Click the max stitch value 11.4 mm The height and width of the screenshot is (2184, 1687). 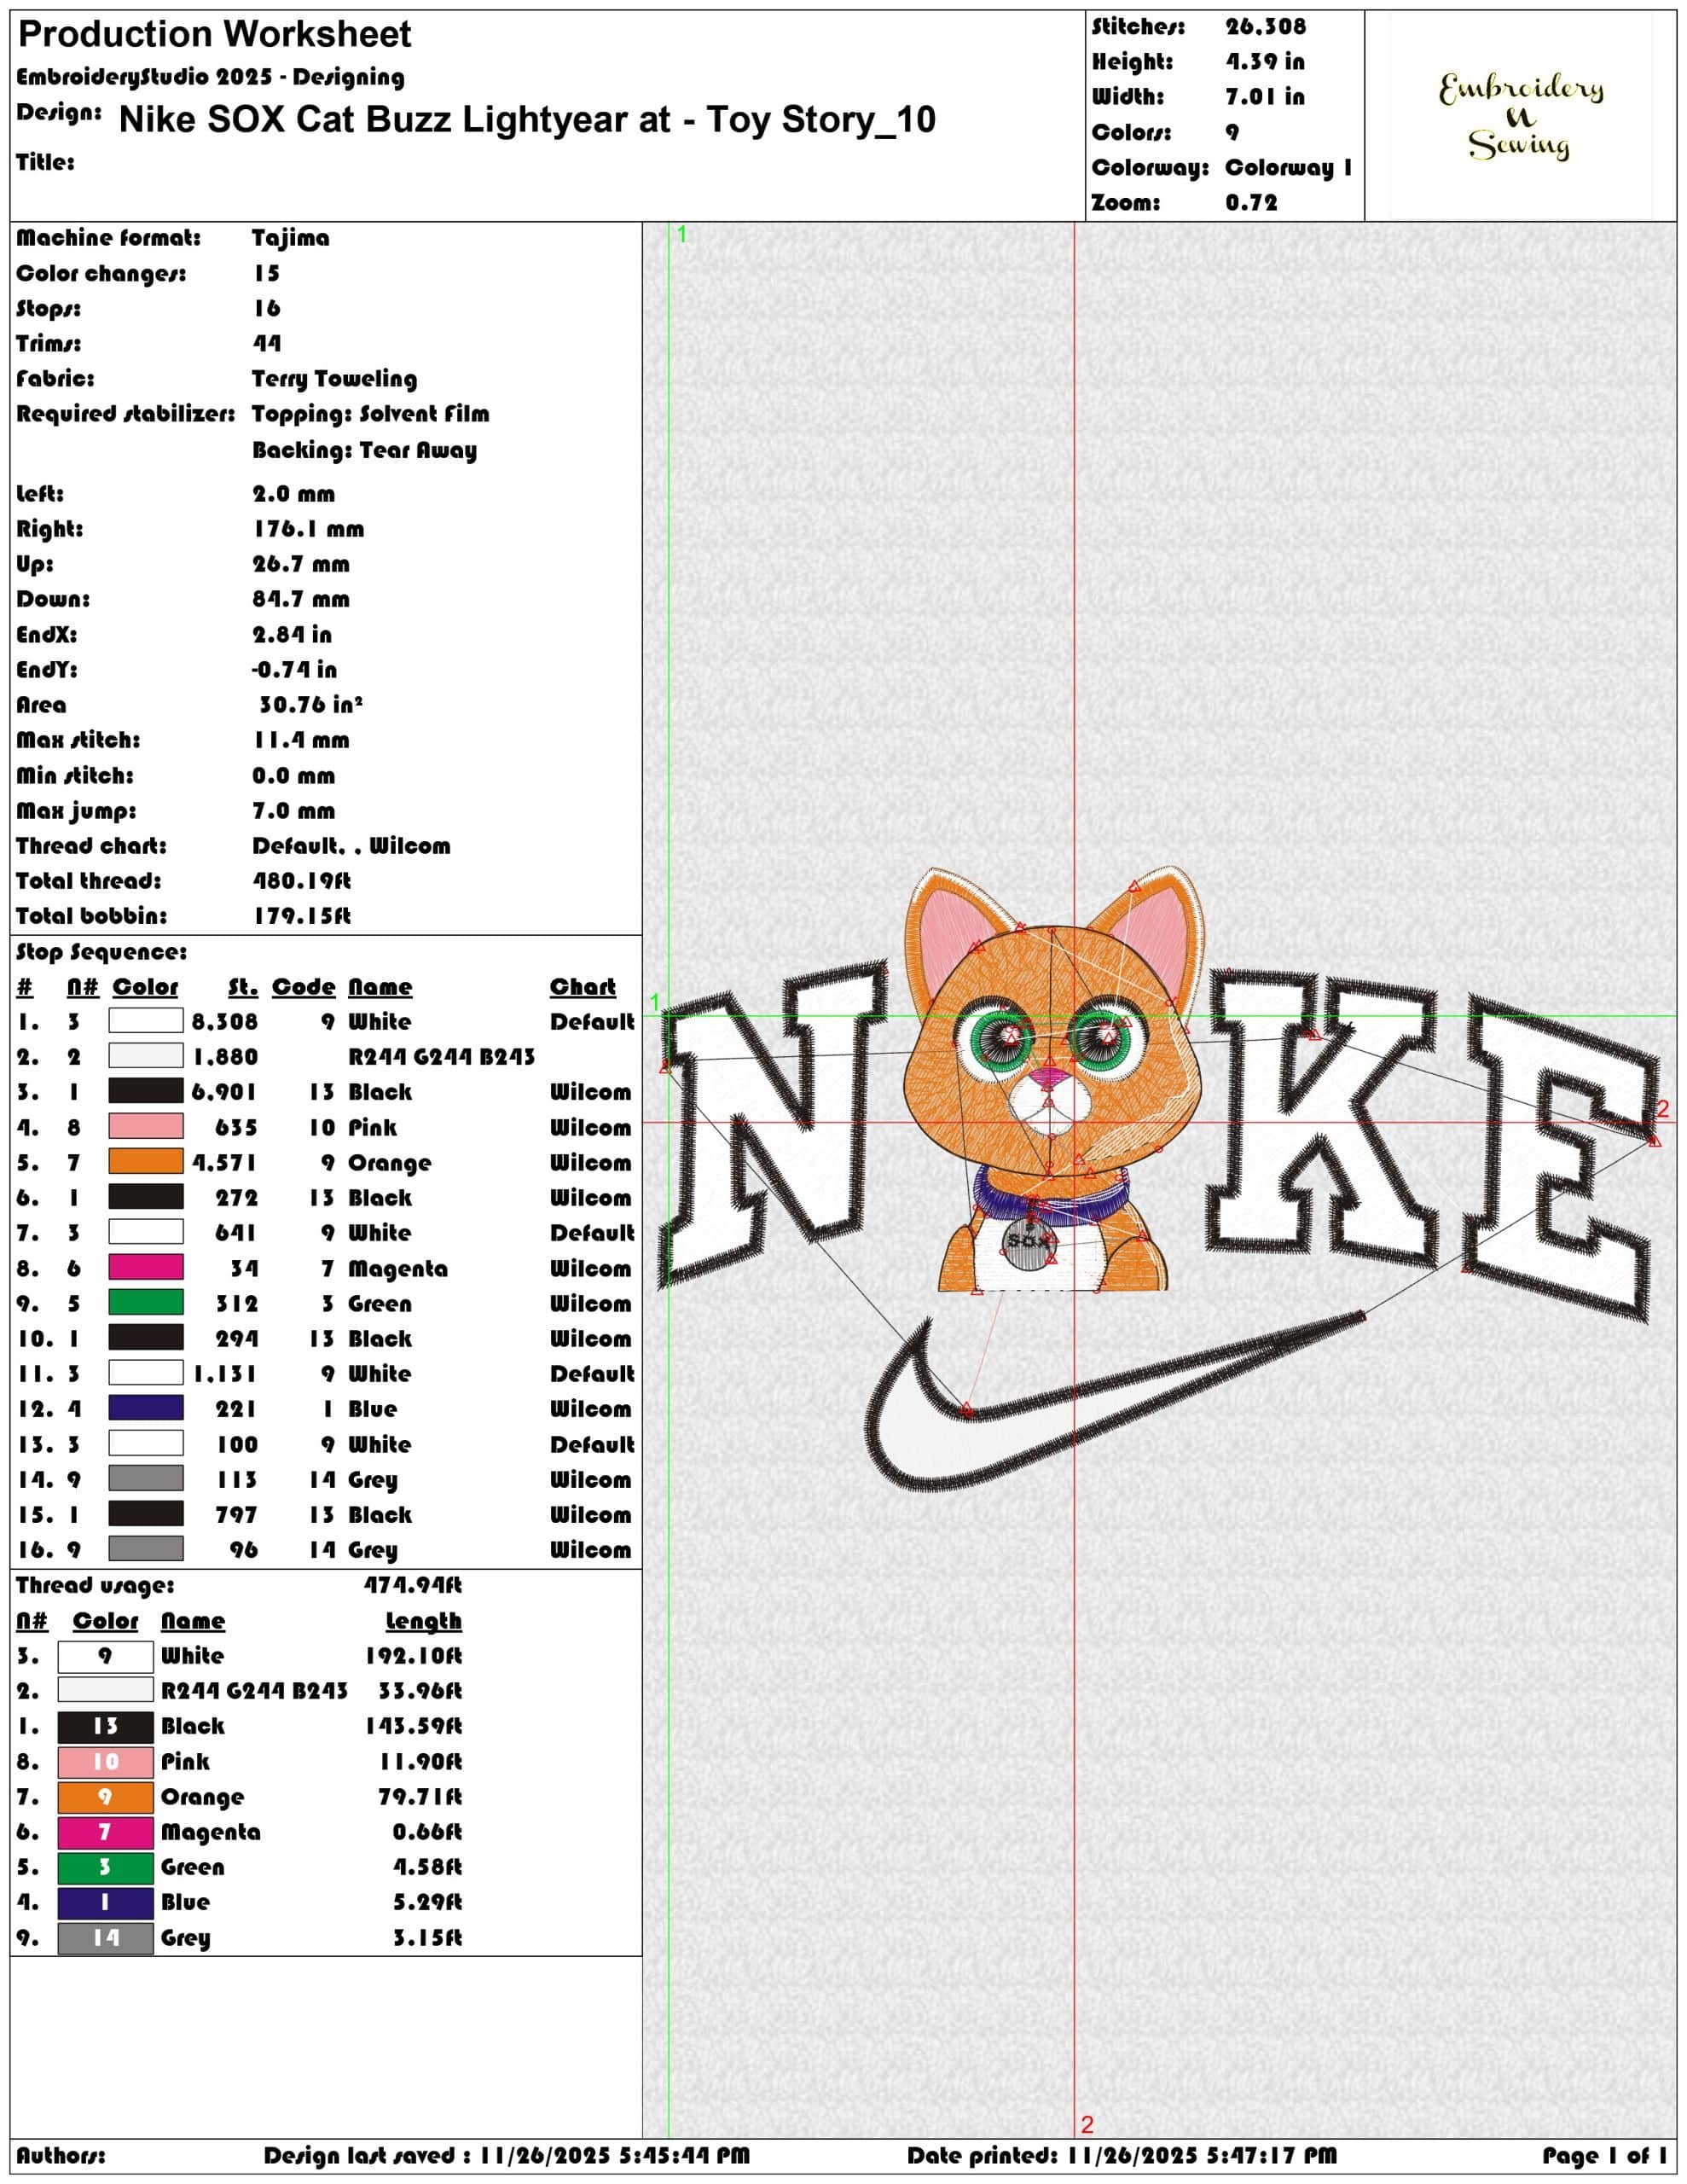[x=301, y=741]
